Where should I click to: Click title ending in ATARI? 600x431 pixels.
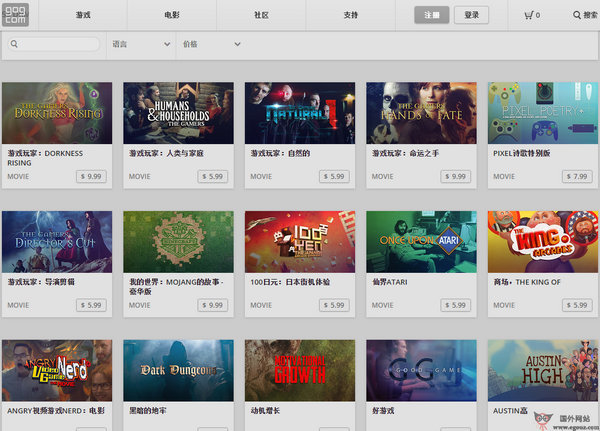[390, 282]
